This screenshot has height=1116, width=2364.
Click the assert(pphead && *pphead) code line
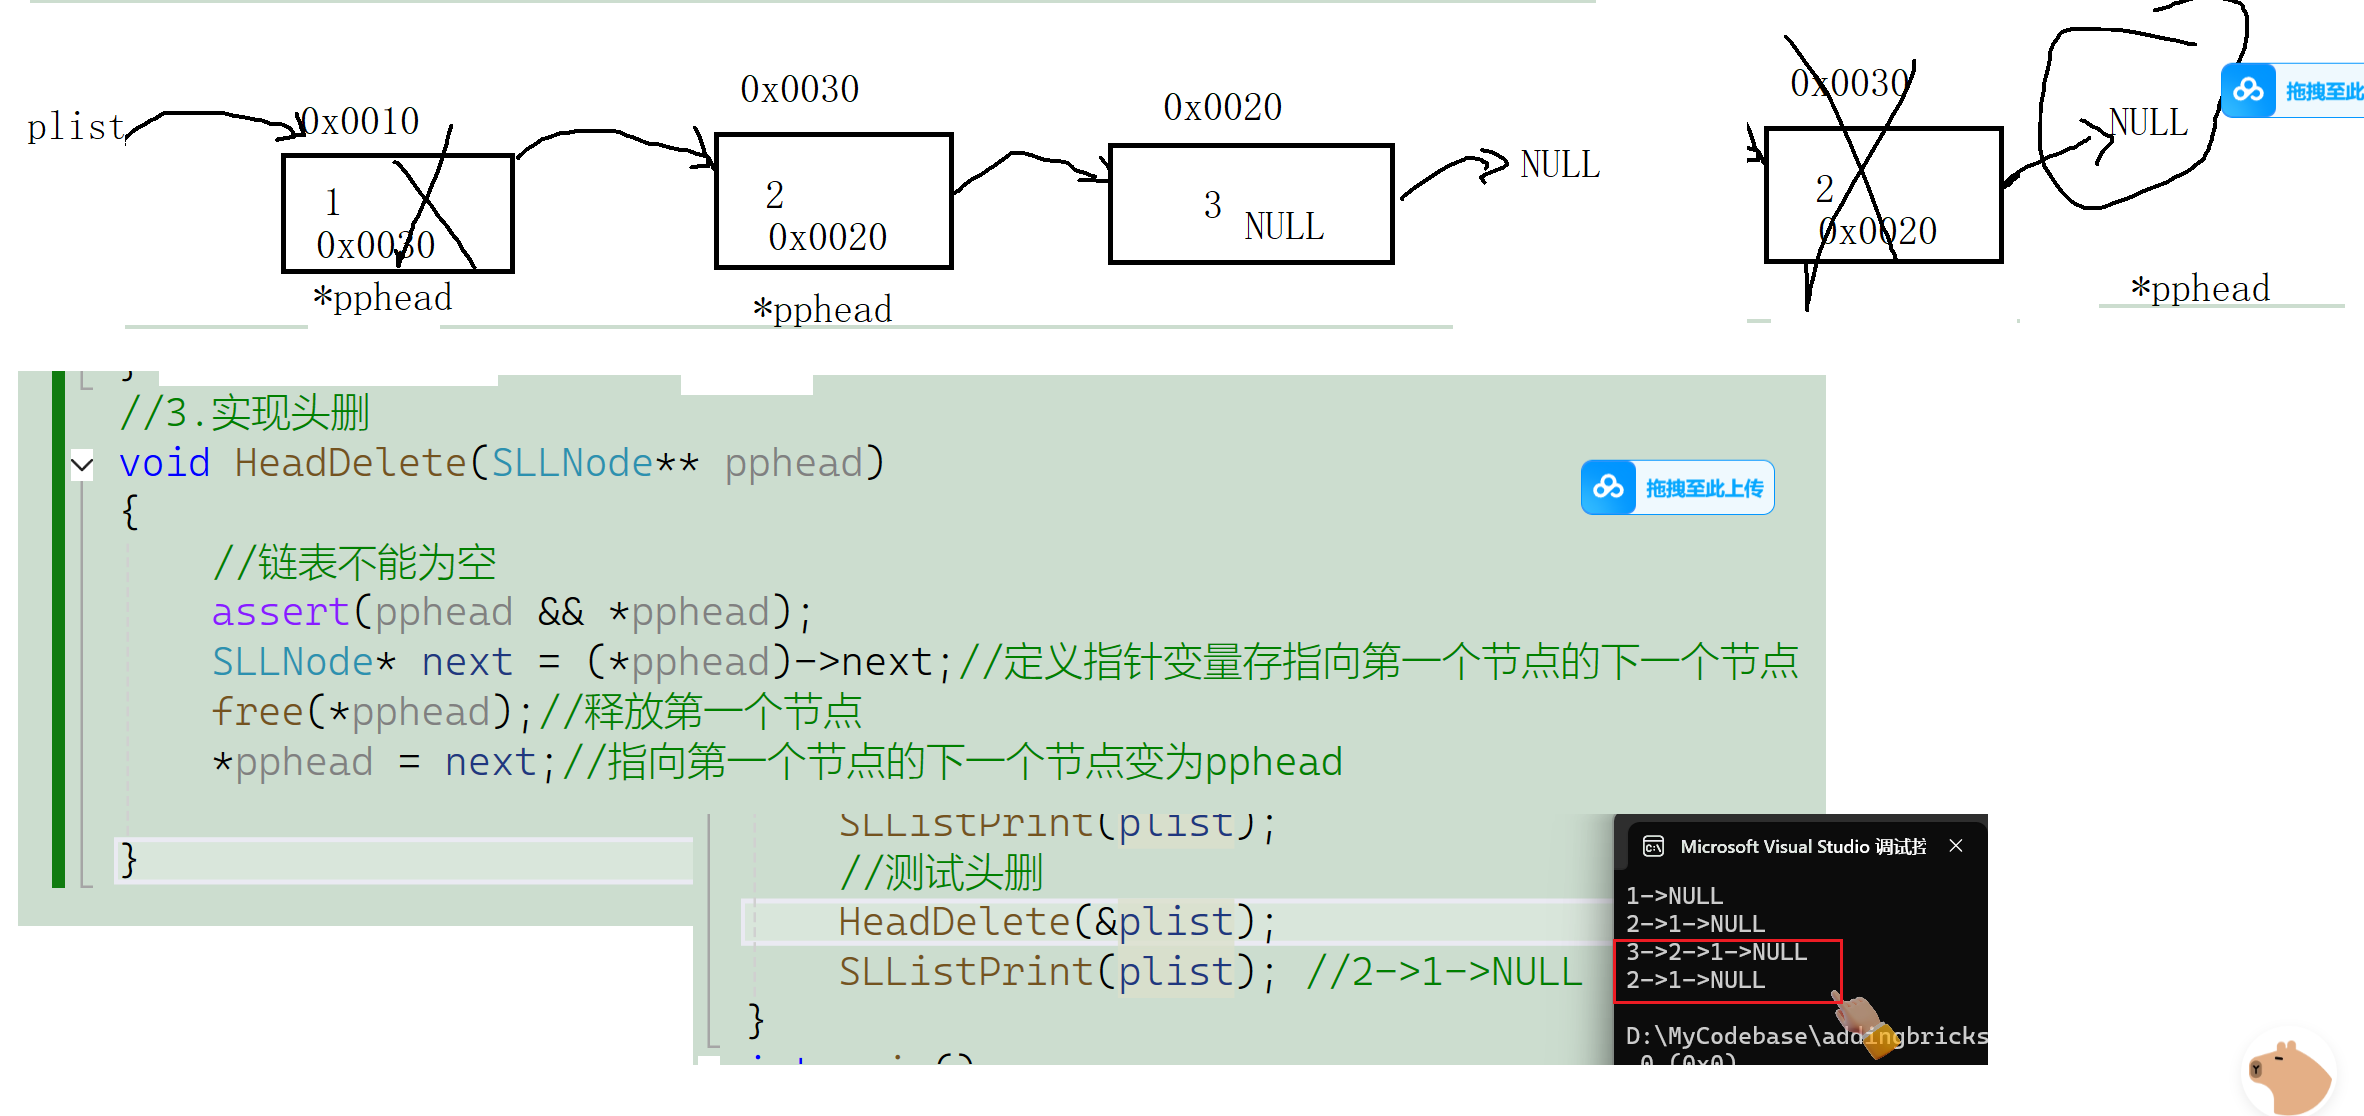(x=512, y=612)
